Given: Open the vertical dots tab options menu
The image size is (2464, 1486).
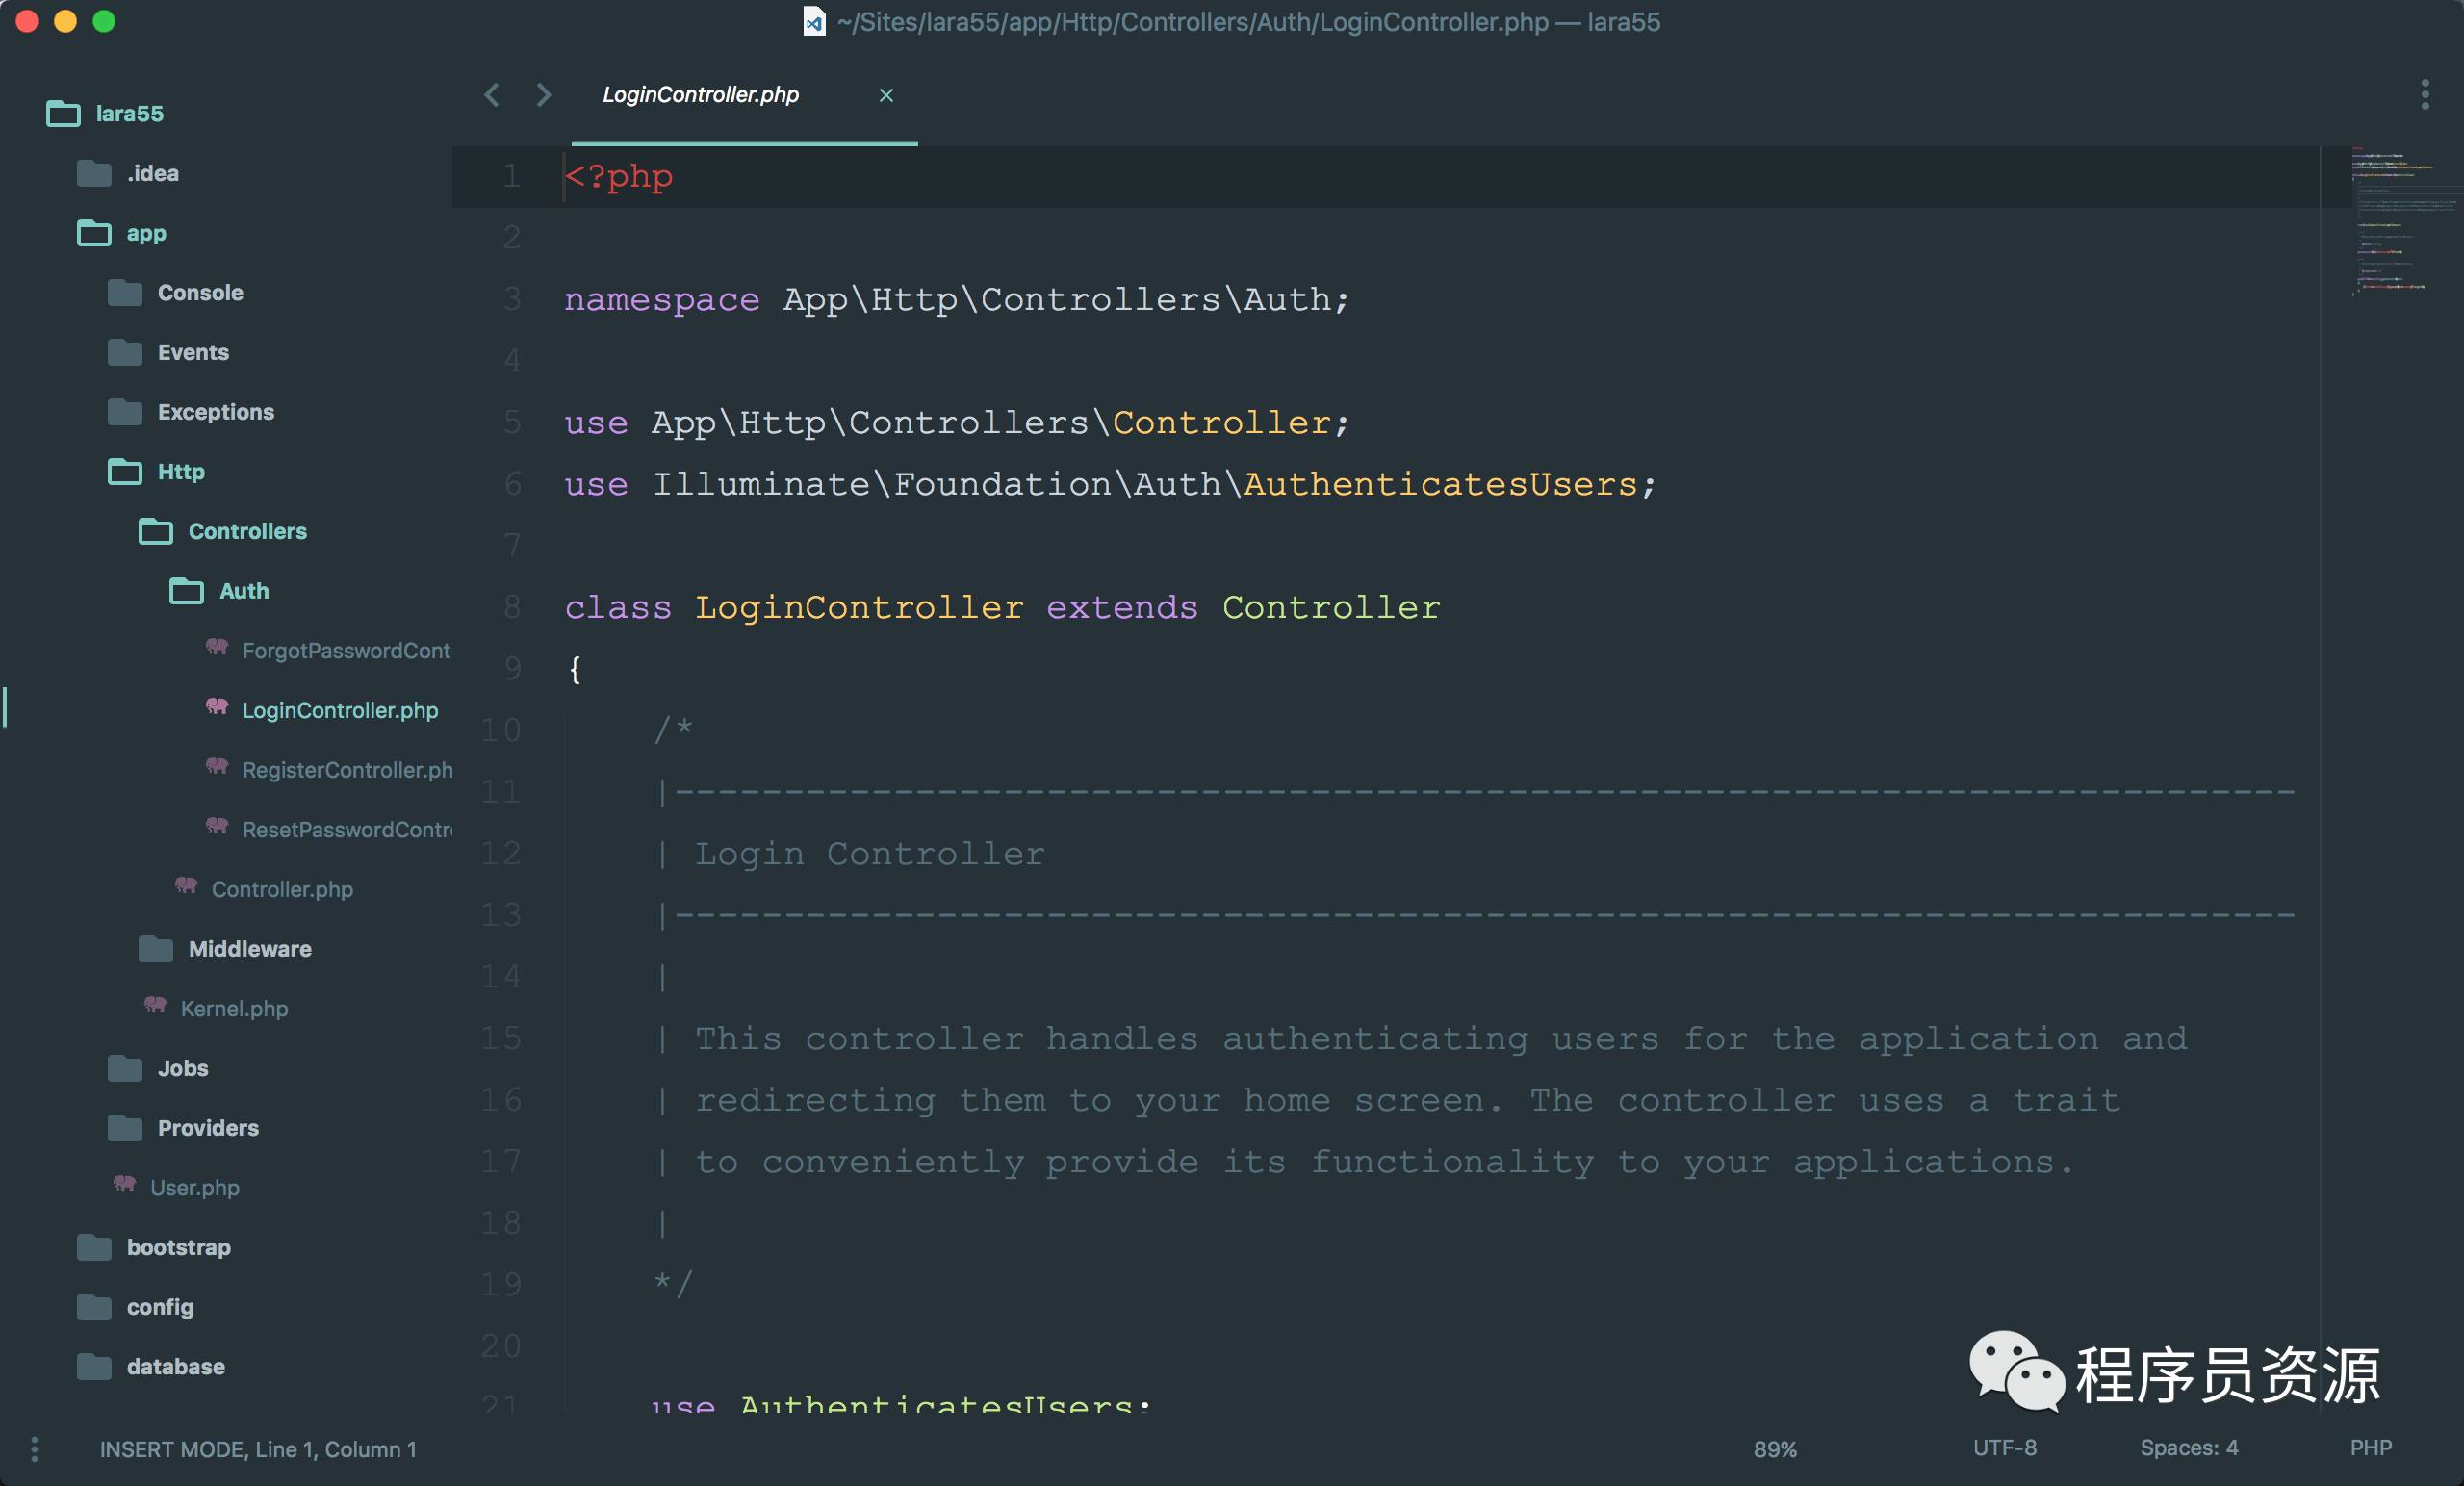Looking at the screenshot, I should (x=2425, y=95).
